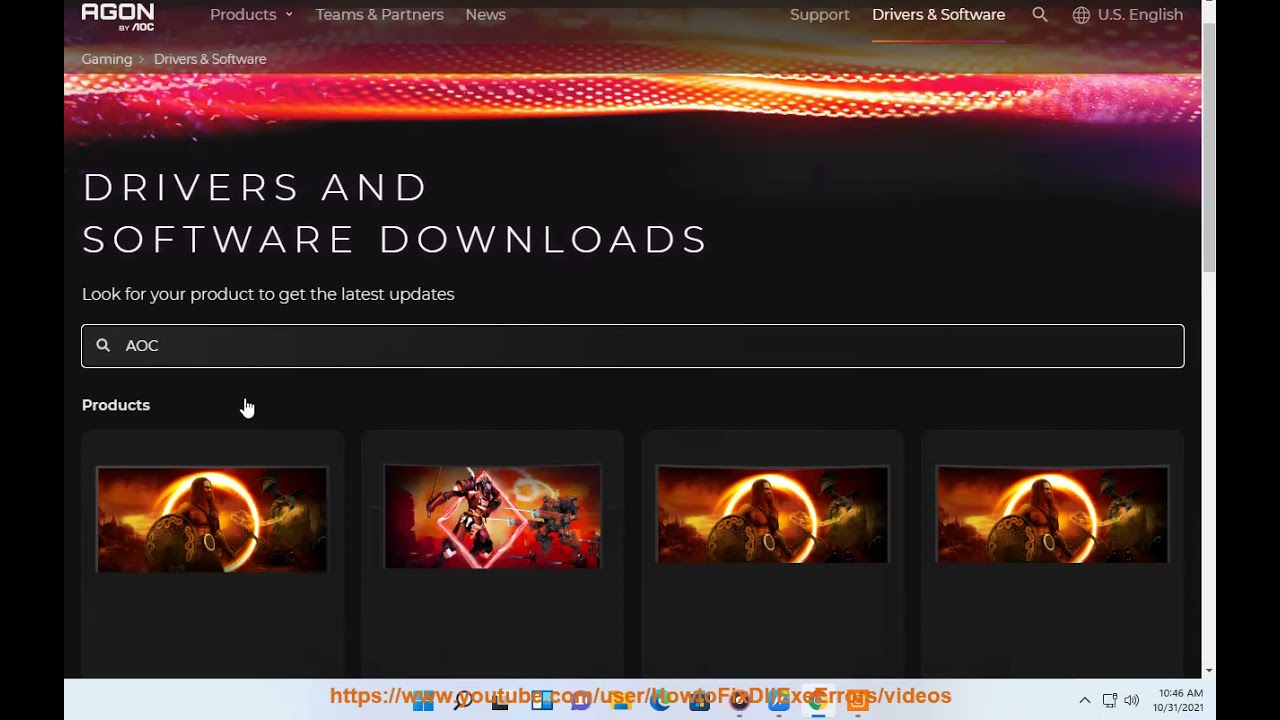
Task: Click the Drivers & Software breadcrumb link
Action: 210,59
